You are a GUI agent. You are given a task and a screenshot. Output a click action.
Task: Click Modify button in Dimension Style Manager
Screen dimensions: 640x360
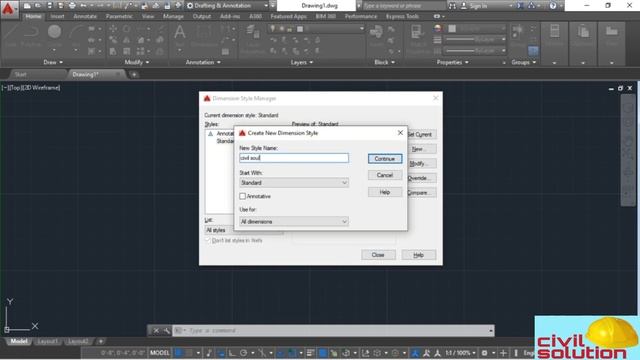(421, 164)
